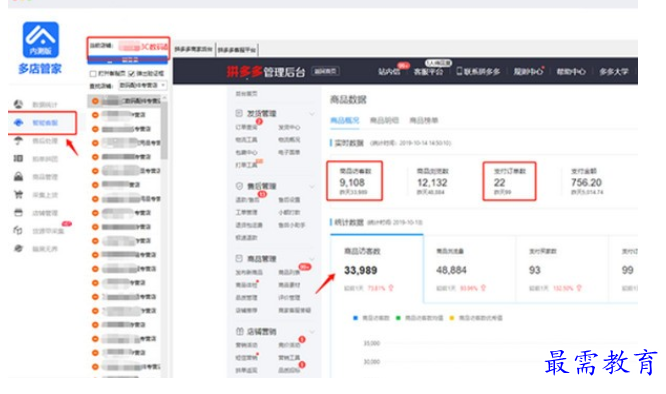Click the red 拼多多 logo text
Viewport: 666px width, 394px height.
244,71
